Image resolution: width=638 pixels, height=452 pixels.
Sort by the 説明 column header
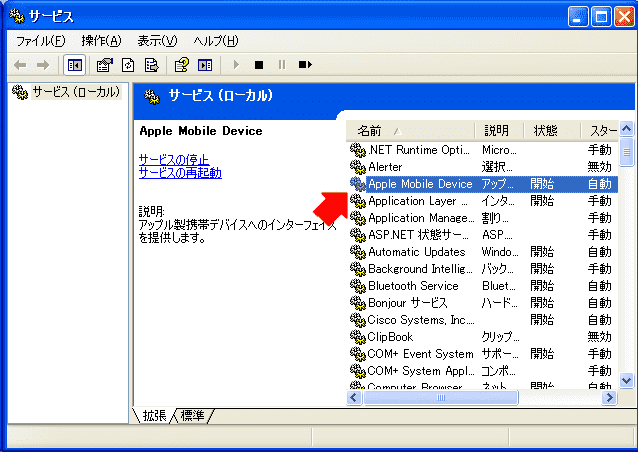(499, 131)
